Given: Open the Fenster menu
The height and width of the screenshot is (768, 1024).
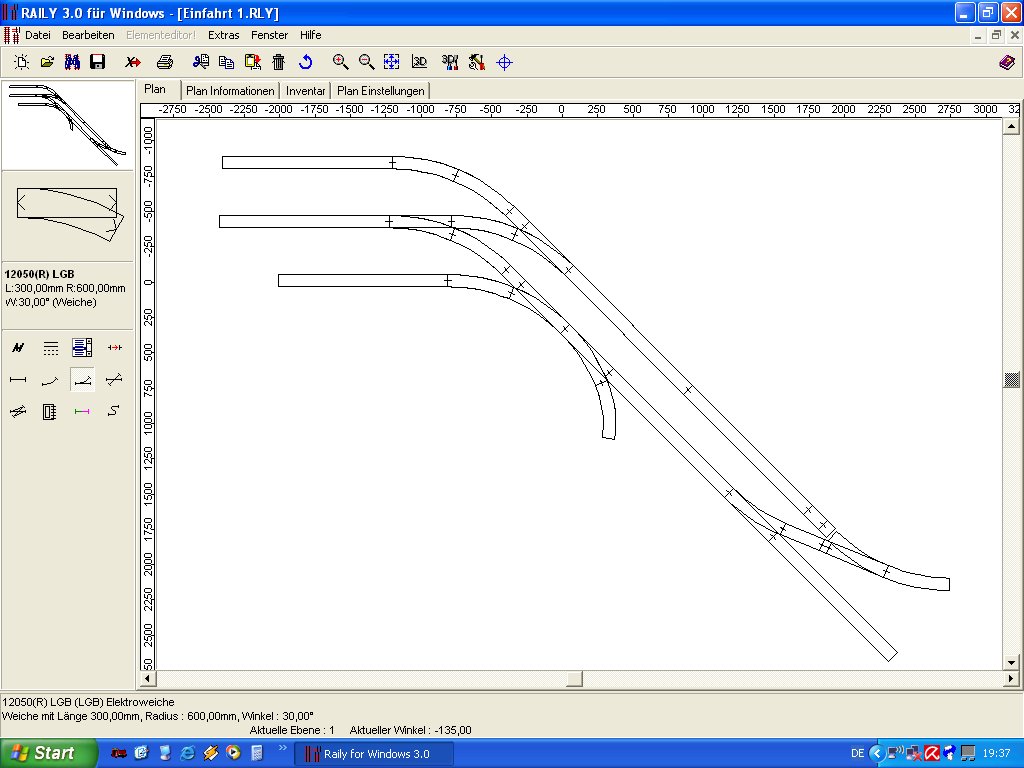Looking at the screenshot, I should [269, 35].
